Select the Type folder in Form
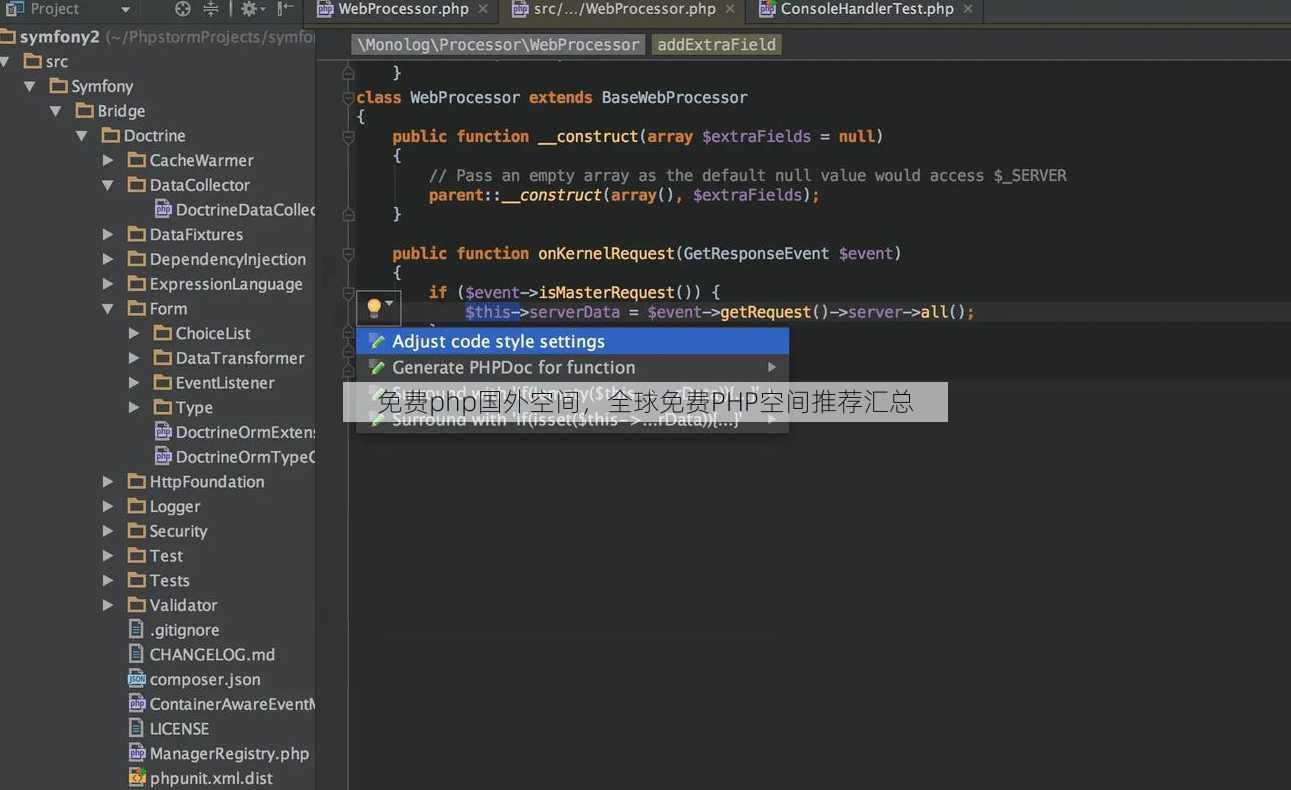The height and width of the screenshot is (790, 1291). 194,407
